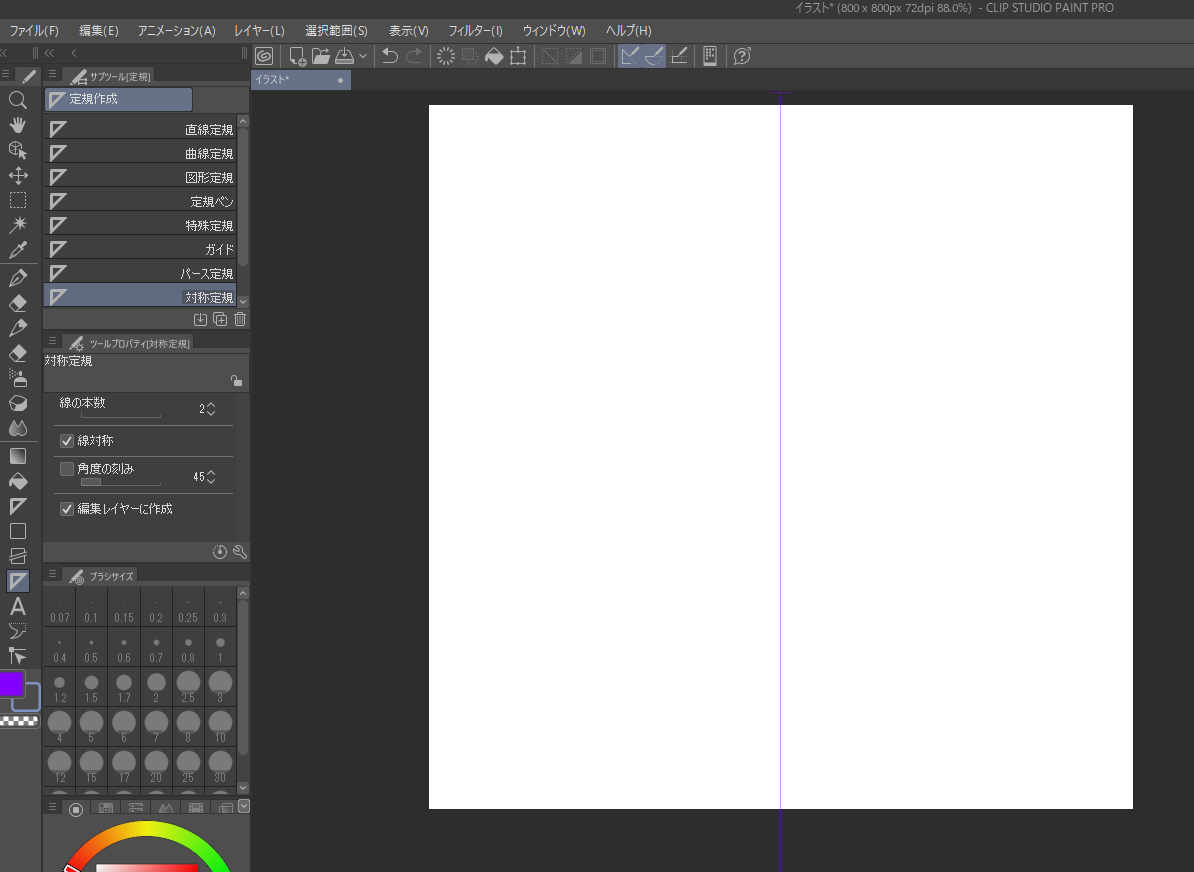Open CLIP STUDIO spiral icon in command bar

tap(264, 56)
